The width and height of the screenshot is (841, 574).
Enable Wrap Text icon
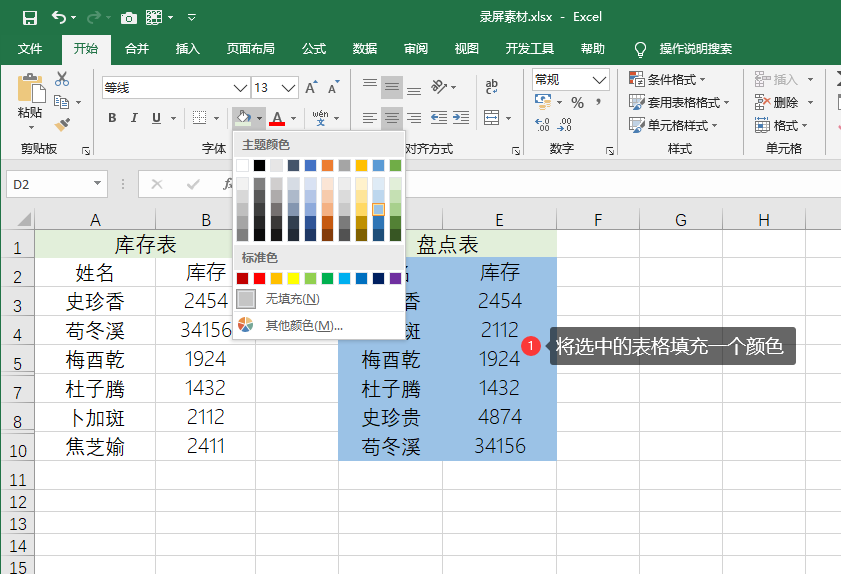[x=491, y=86]
